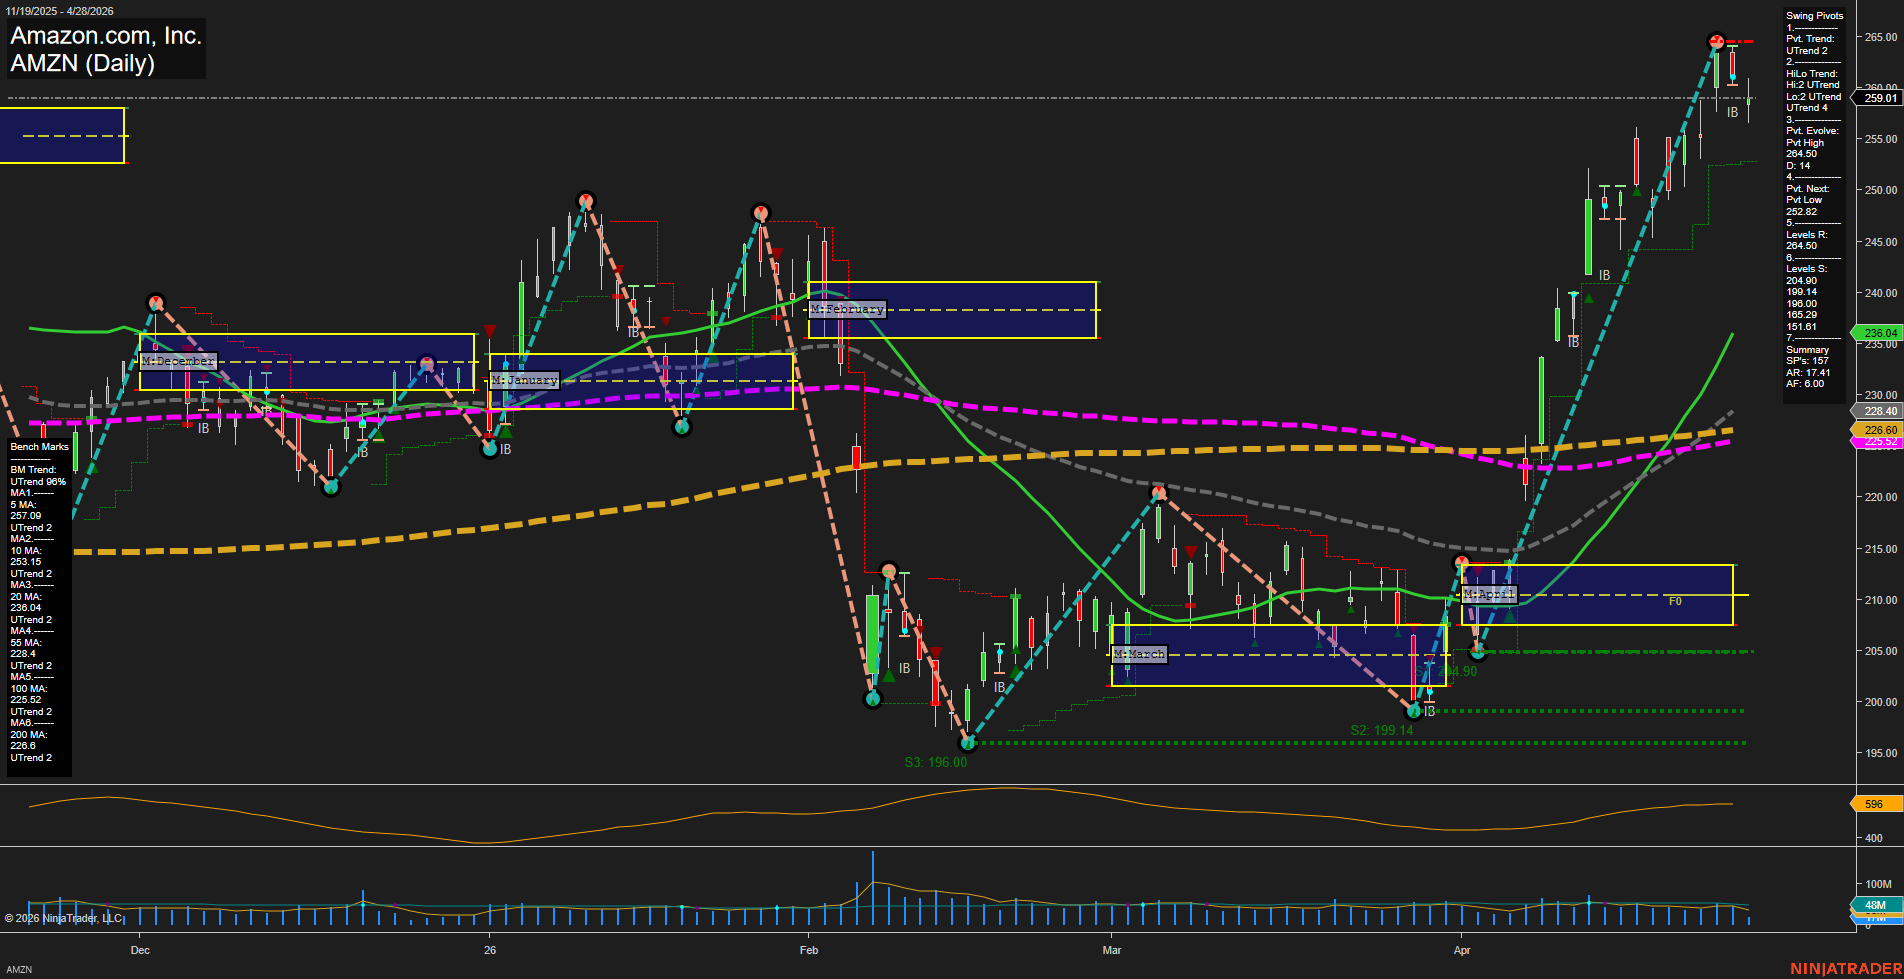Click the green 236.04 moving average price tag
Viewport: 1904px width, 979px height.
tap(1879, 333)
